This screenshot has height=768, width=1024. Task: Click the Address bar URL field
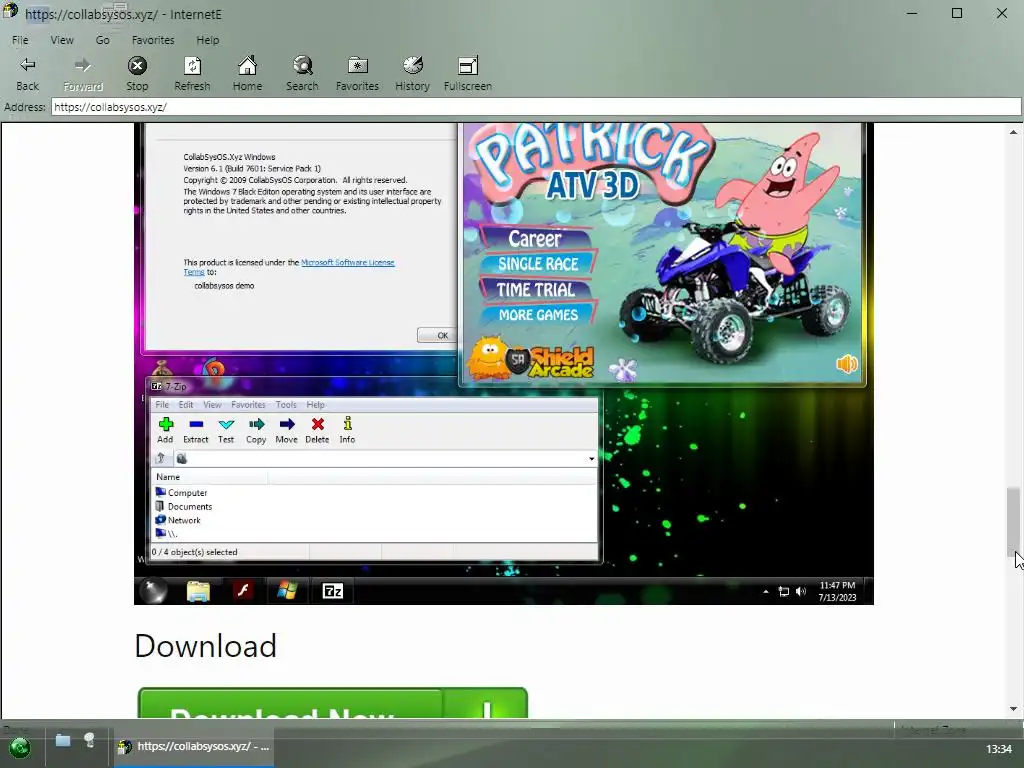(536, 106)
